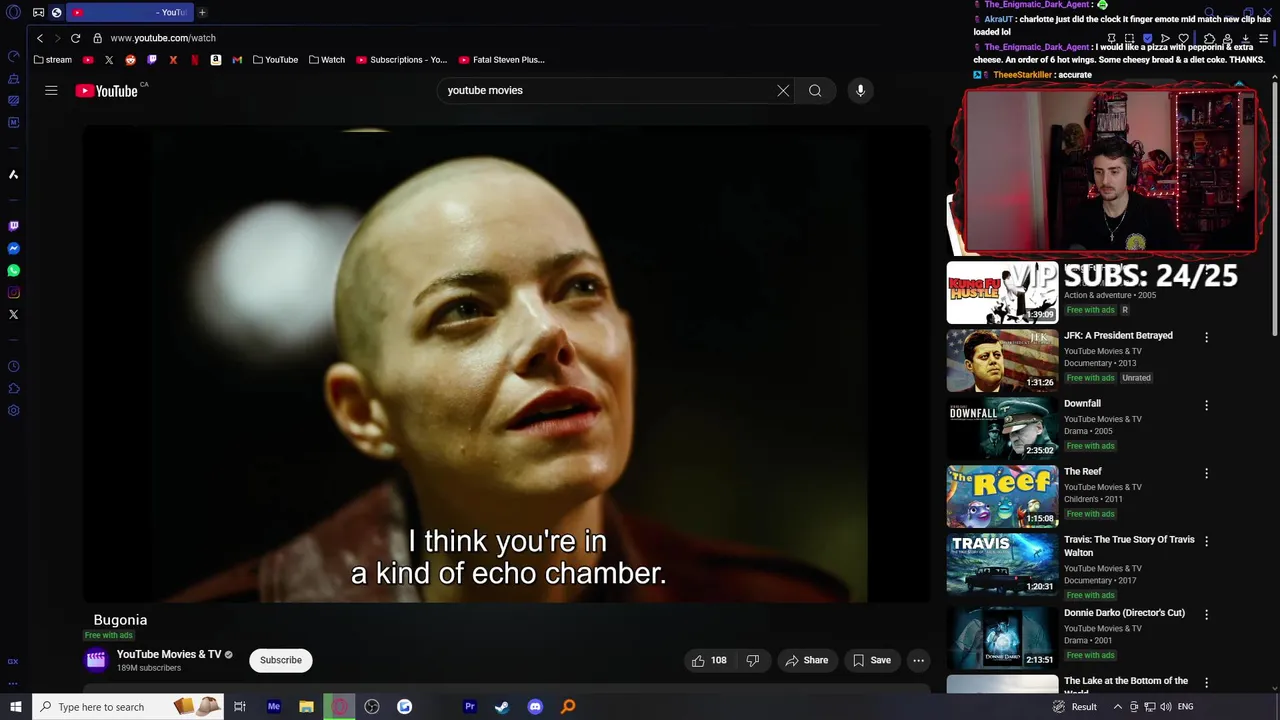
Task: Start voice search with microphone
Action: pyautogui.click(x=860, y=90)
